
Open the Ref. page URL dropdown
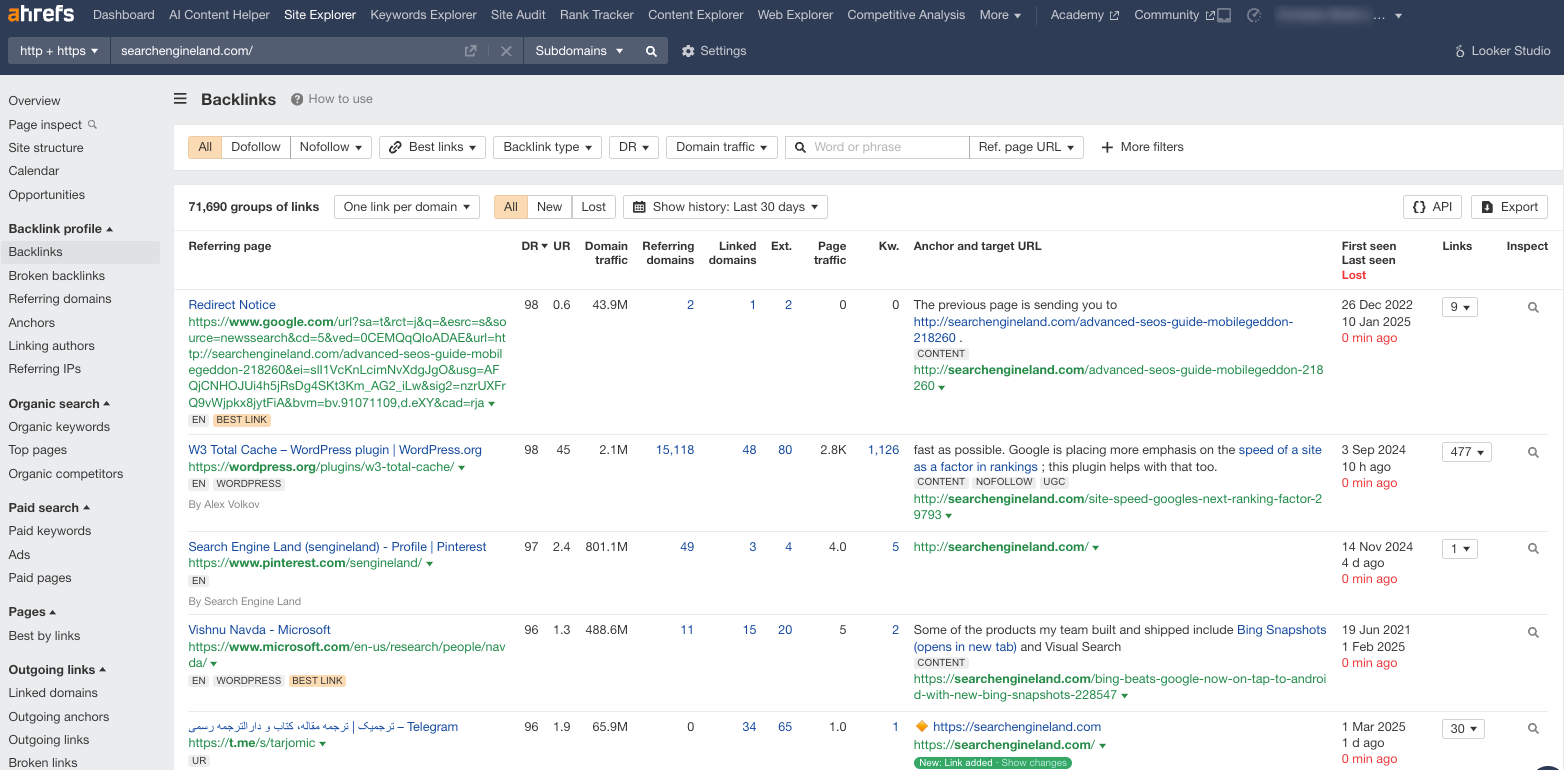point(1027,147)
